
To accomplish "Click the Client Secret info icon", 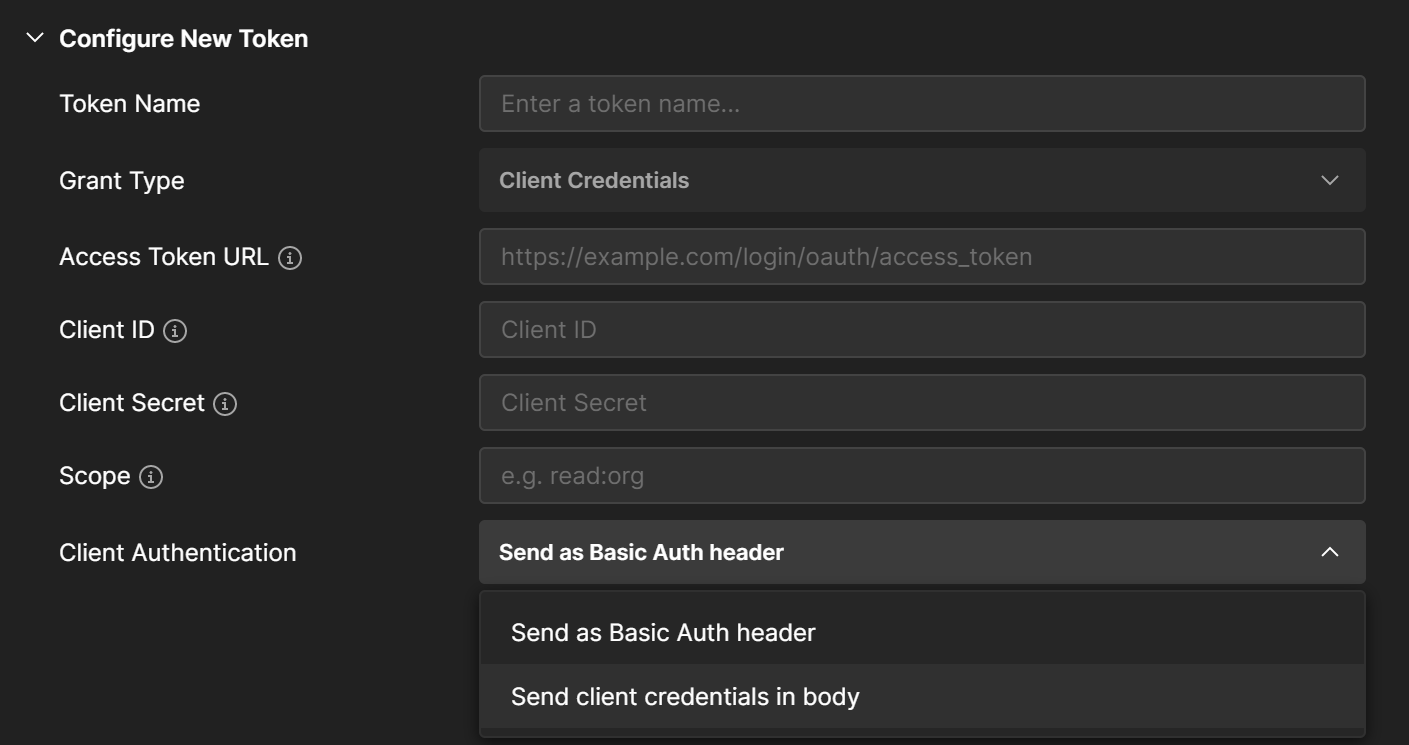I will 225,403.
